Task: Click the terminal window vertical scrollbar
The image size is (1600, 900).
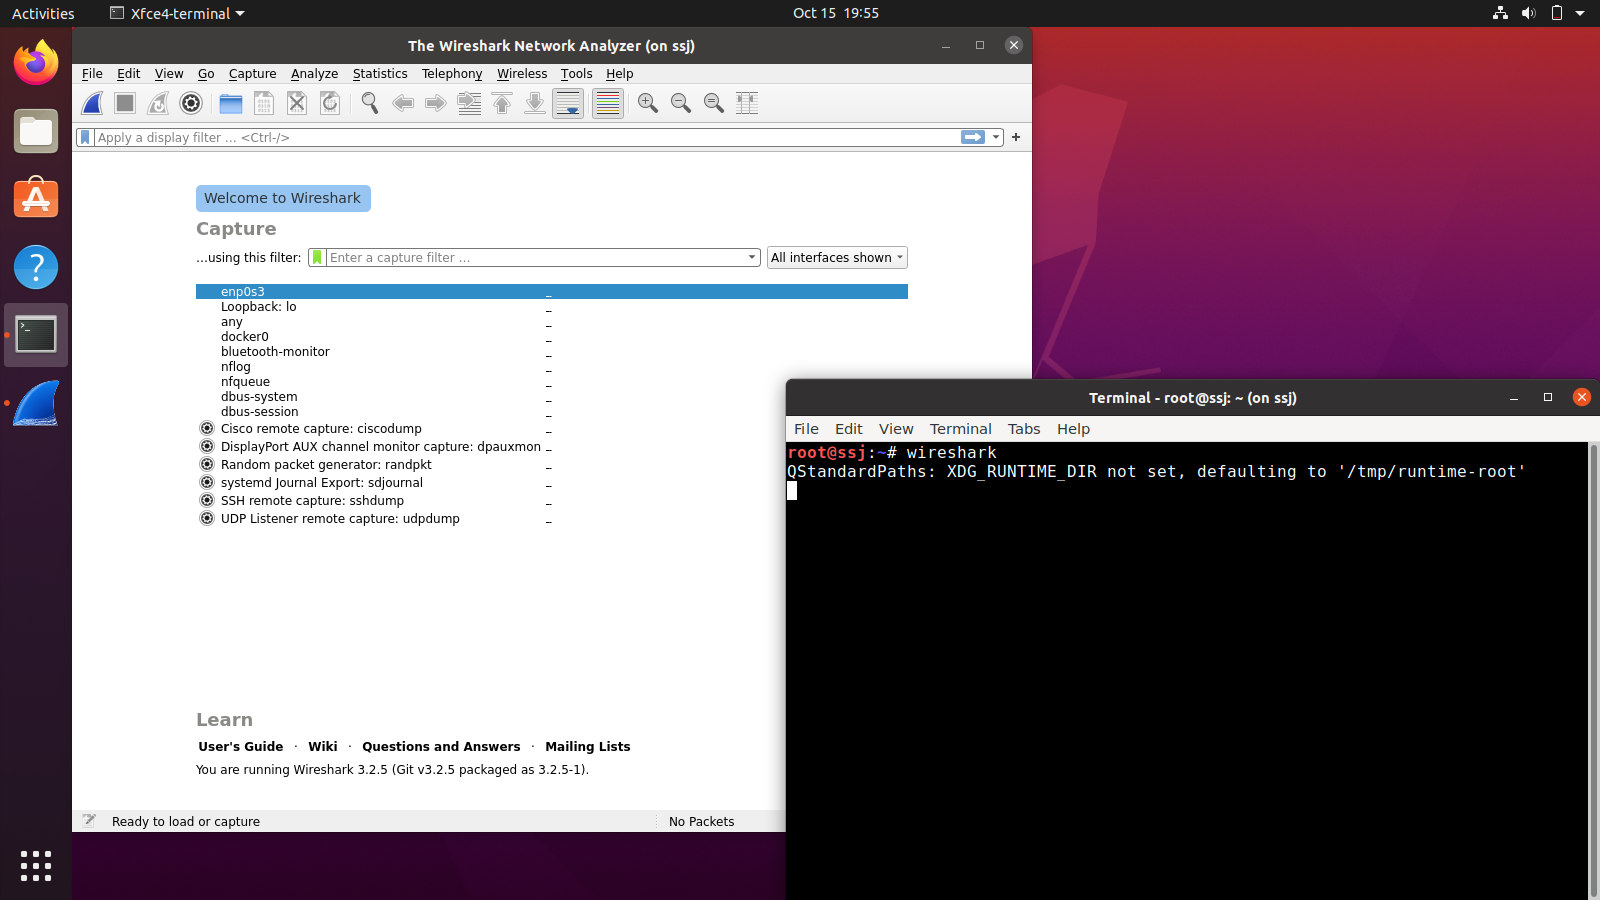Action: pyautogui.click(x=1593, y=670)
